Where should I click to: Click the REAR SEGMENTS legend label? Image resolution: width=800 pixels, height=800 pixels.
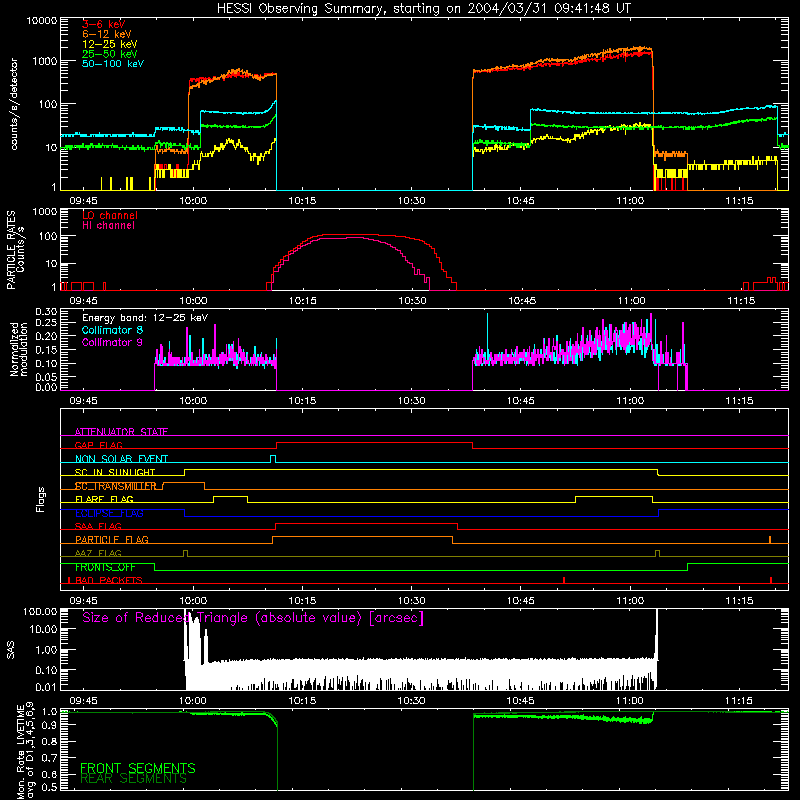tap(133, 779)
